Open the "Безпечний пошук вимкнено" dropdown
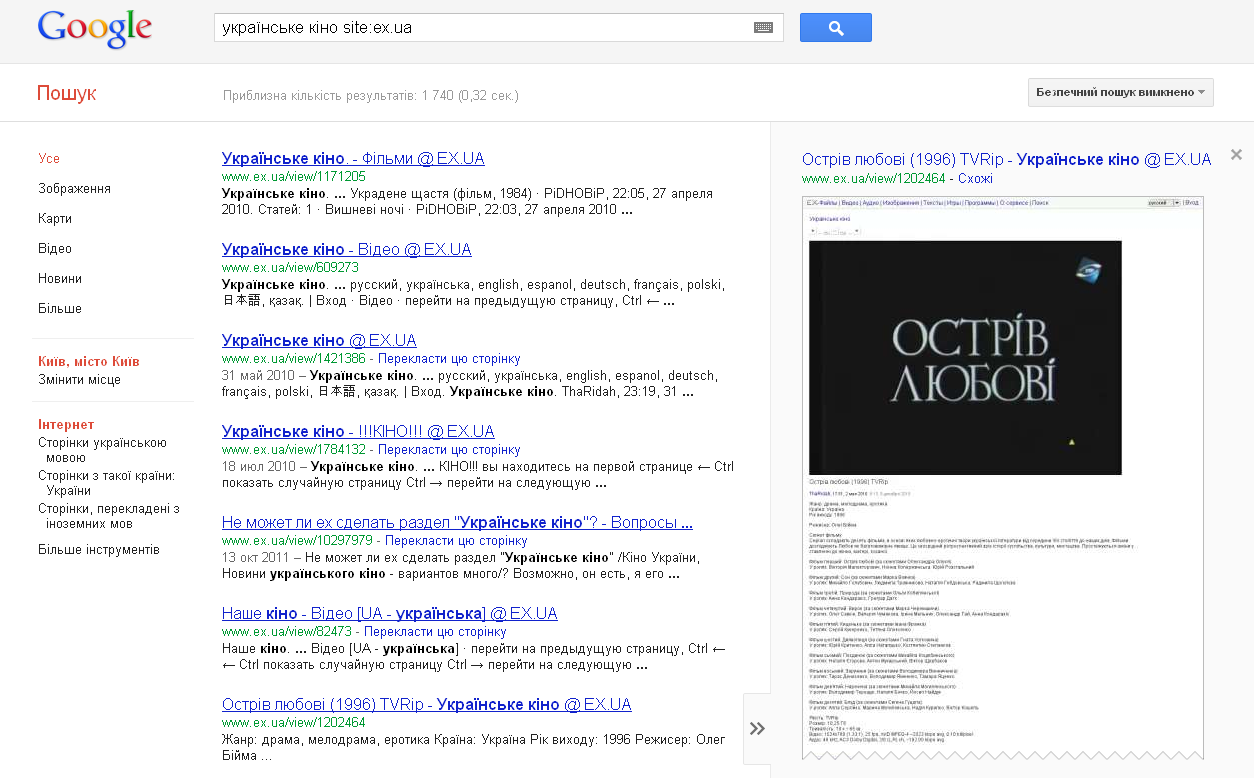This screenshot has width=1254, height=778. [1120, 91]
